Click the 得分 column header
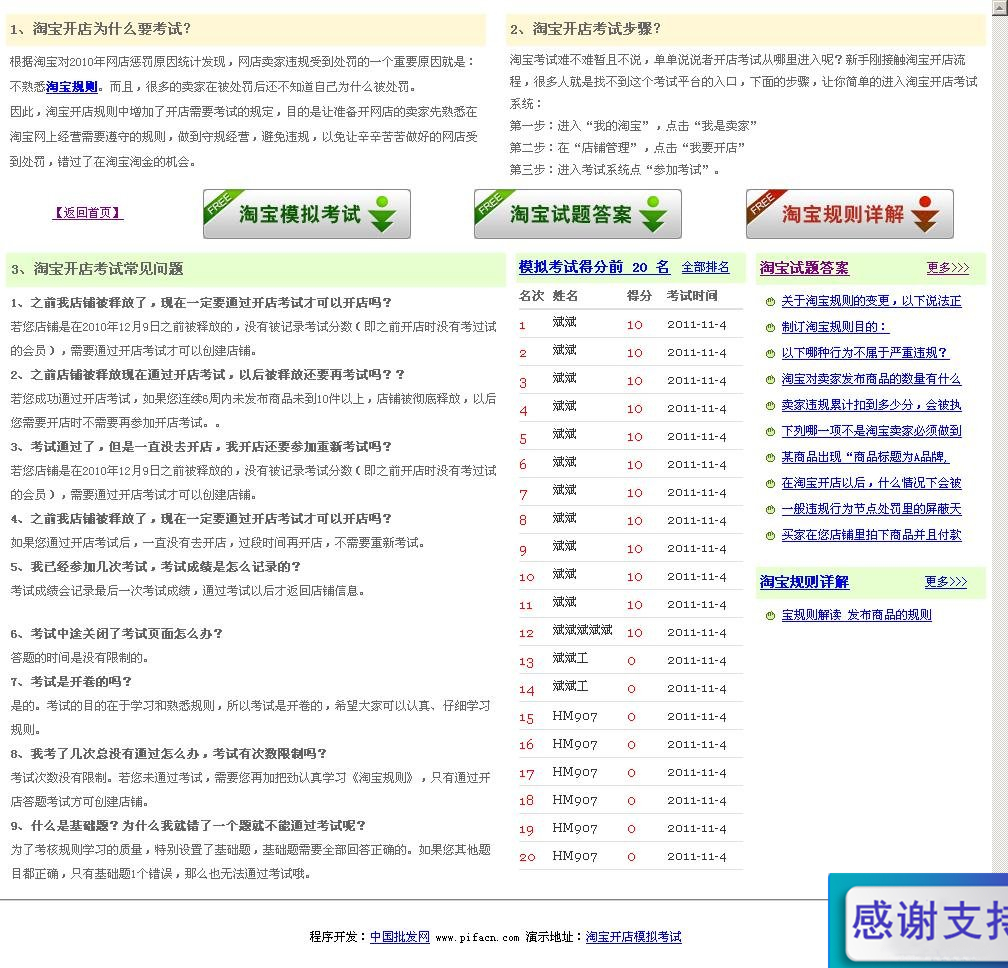This screenshot has width=1008, height=968. 639,296
